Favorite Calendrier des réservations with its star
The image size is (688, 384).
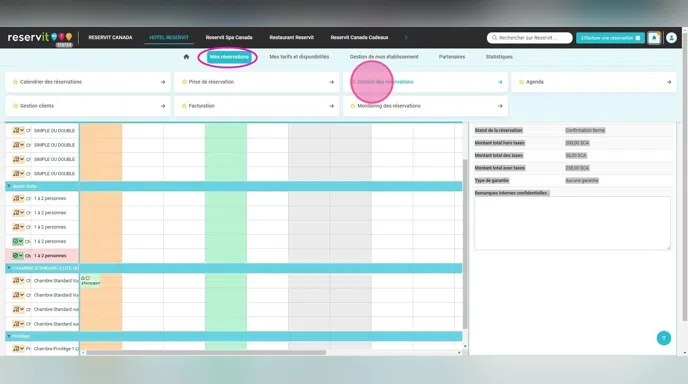tap(15, 82)
